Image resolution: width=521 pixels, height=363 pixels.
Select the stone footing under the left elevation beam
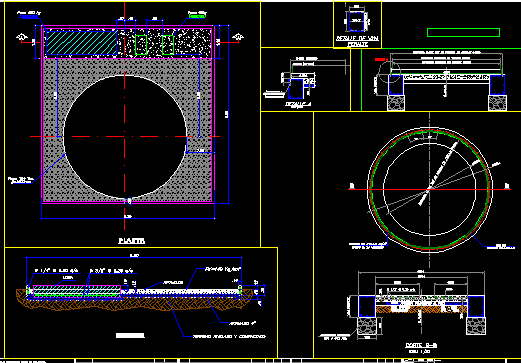396,103
